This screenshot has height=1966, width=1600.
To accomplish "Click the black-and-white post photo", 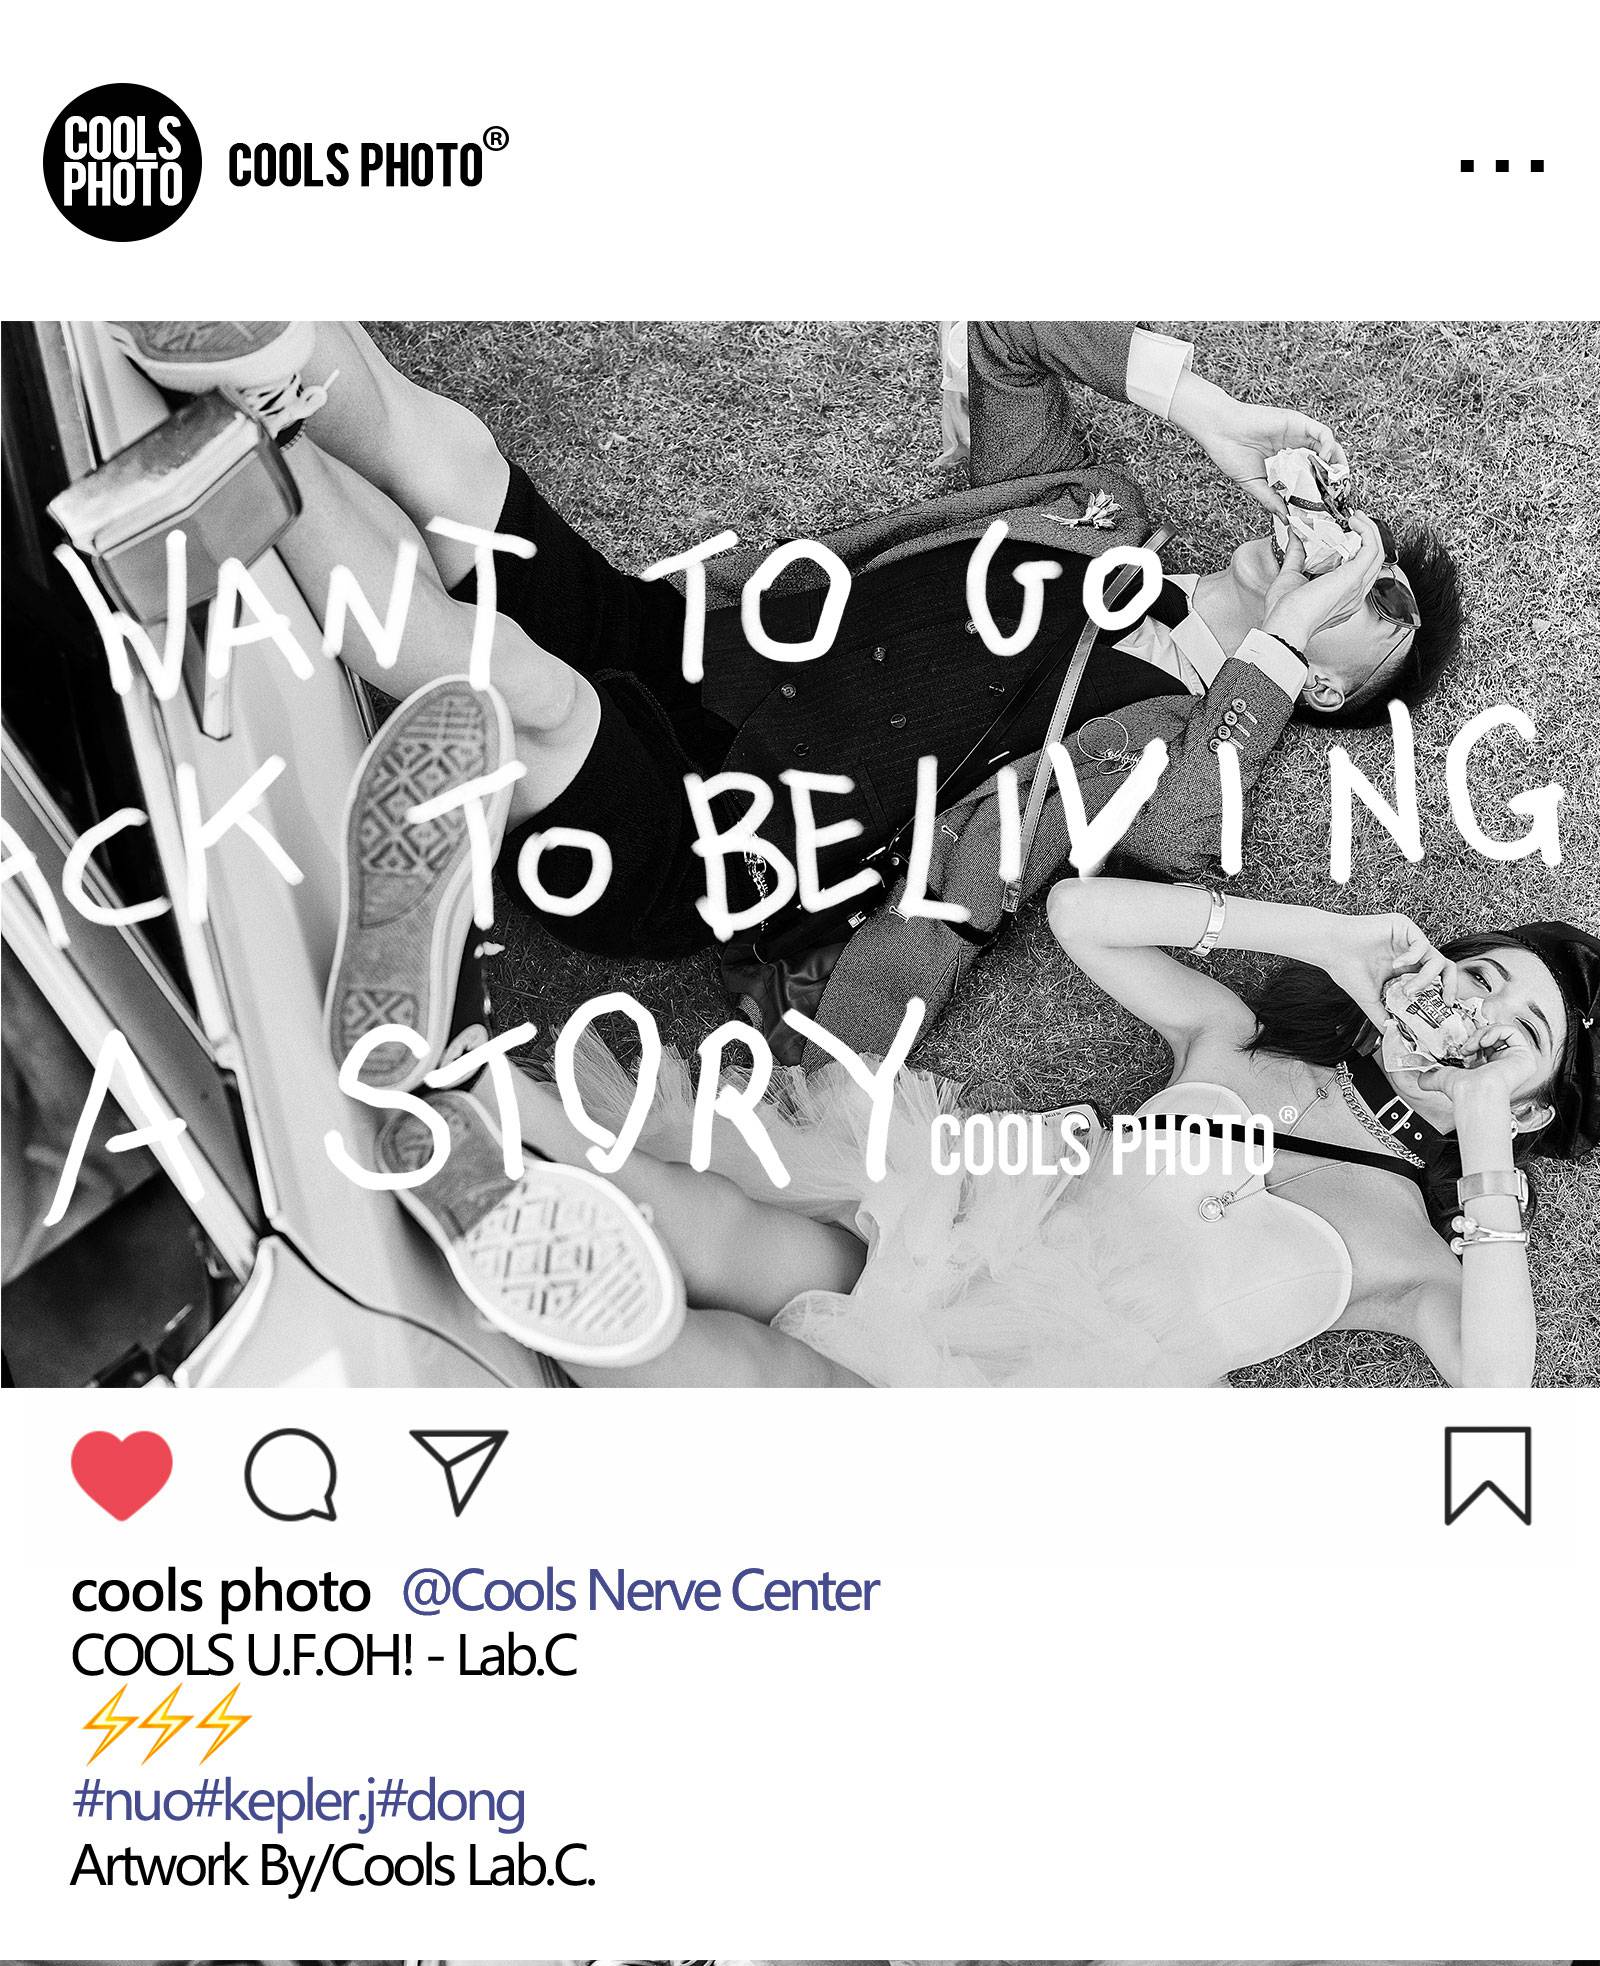I will click(800, 854).
